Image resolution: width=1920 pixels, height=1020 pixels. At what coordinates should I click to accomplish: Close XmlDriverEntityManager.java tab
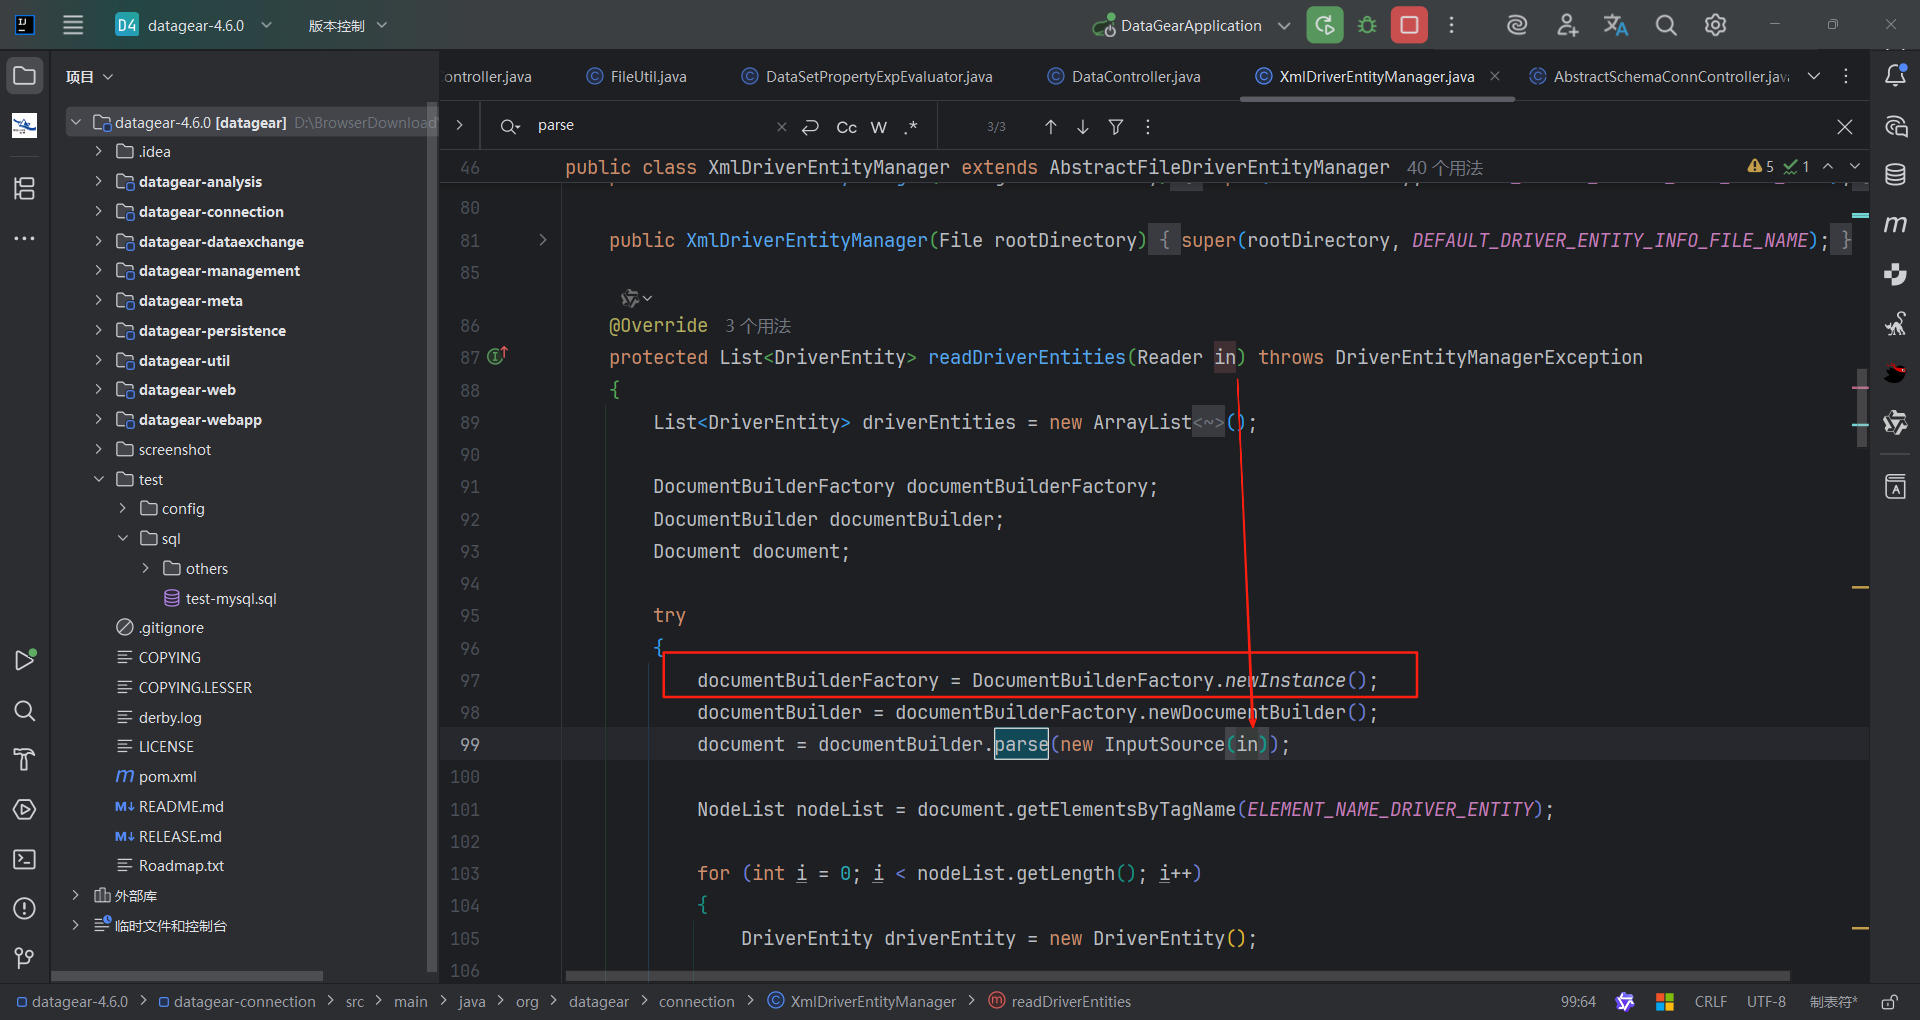coord(1495,76)
